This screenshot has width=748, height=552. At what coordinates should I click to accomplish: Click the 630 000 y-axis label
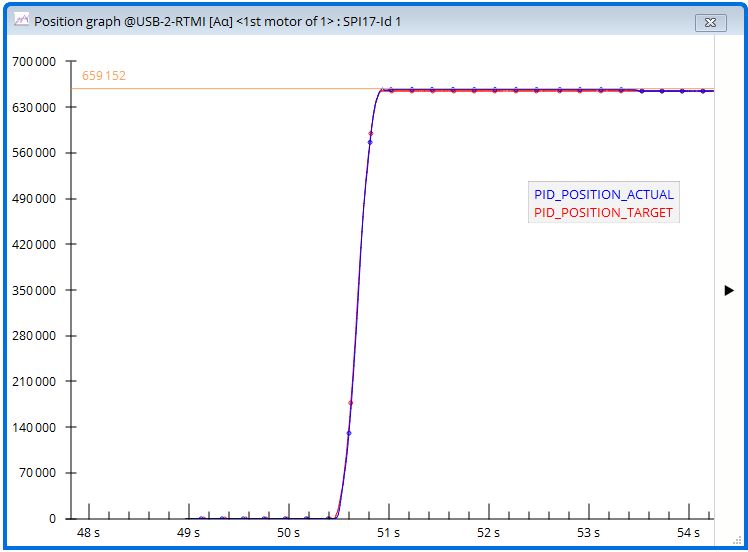[34, 107]
